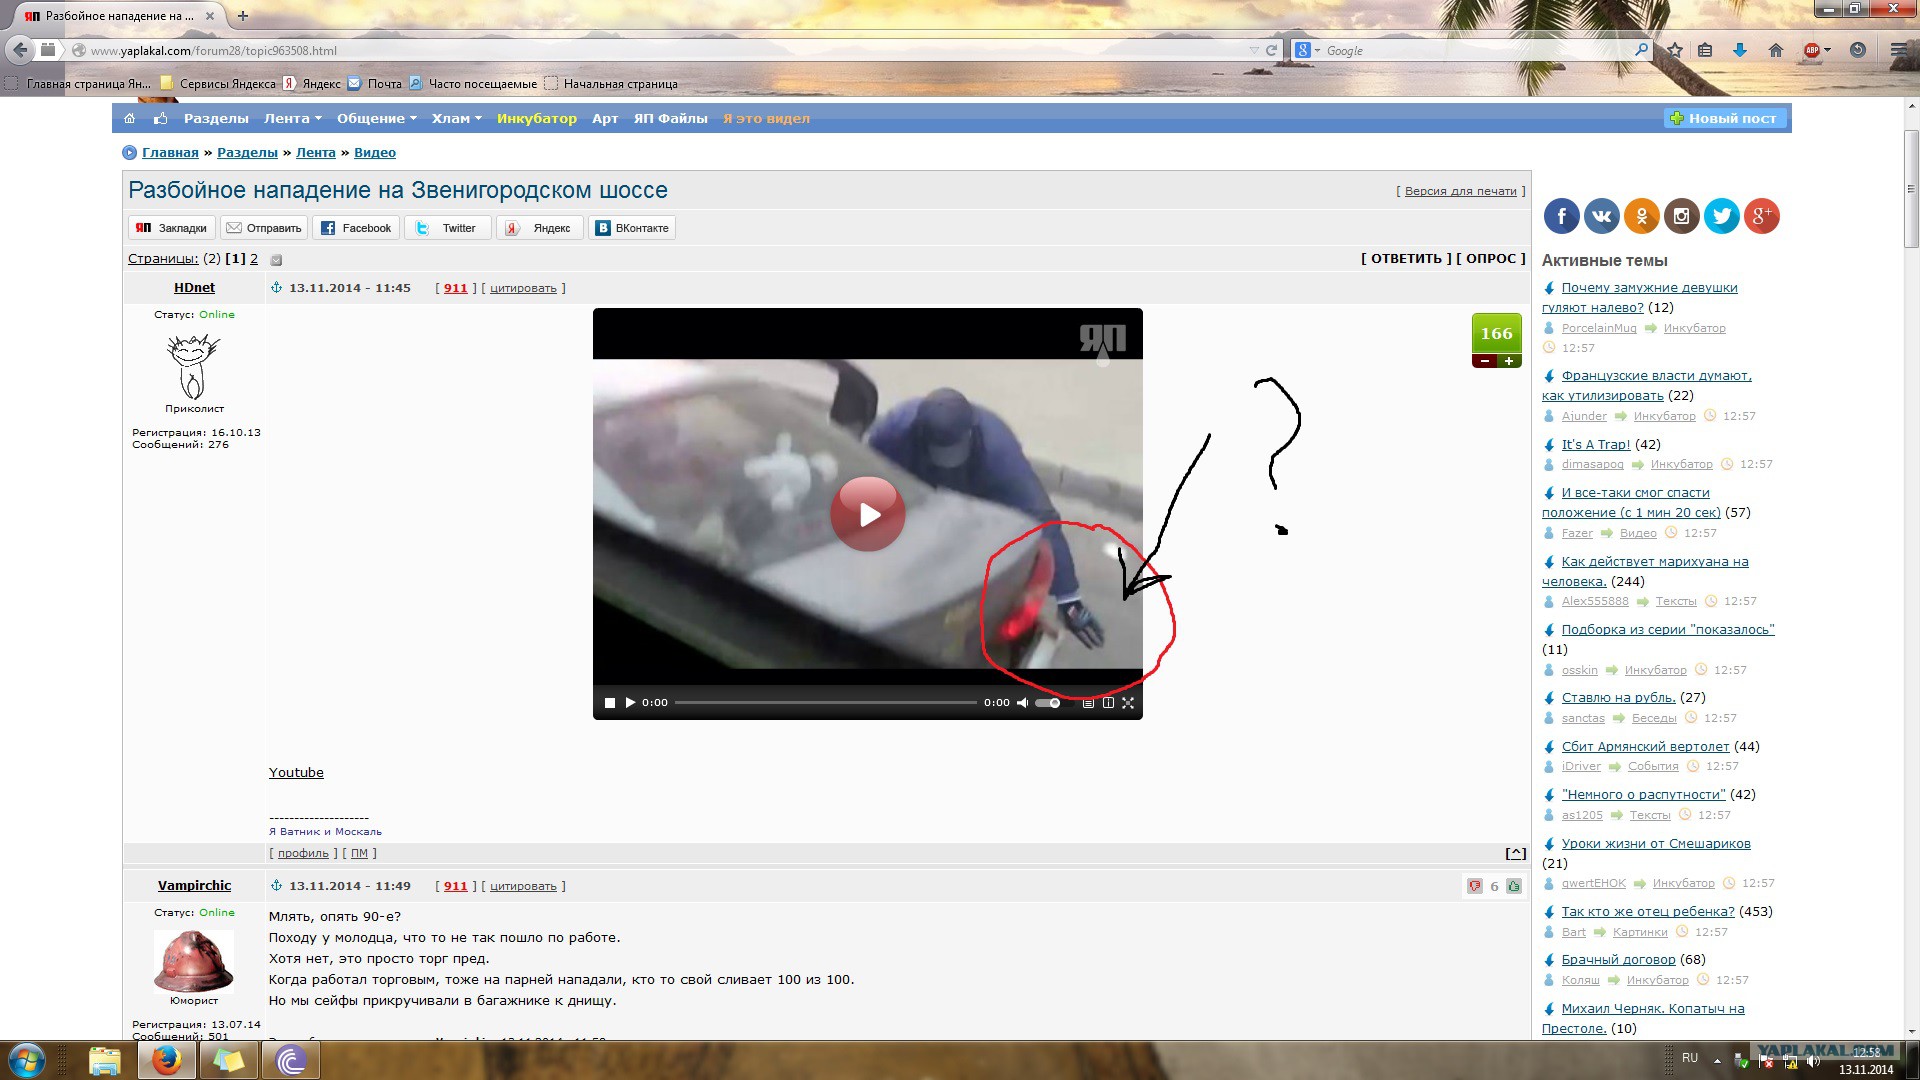Viewport: 1920px width, 1080px height.
Task: Click the Новый пост button
Action: point(1725,118)
